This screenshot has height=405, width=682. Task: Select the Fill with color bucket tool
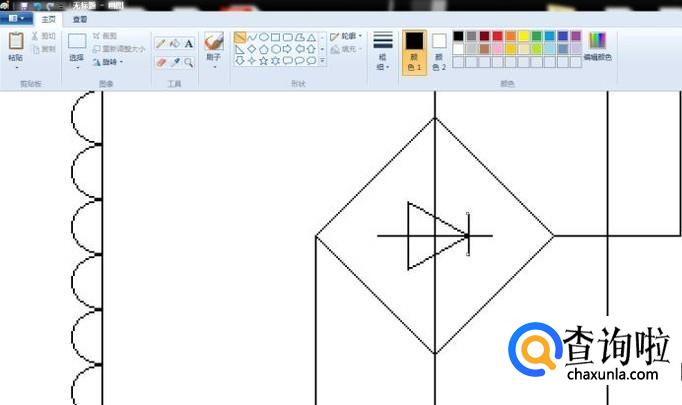pos(174,44)
